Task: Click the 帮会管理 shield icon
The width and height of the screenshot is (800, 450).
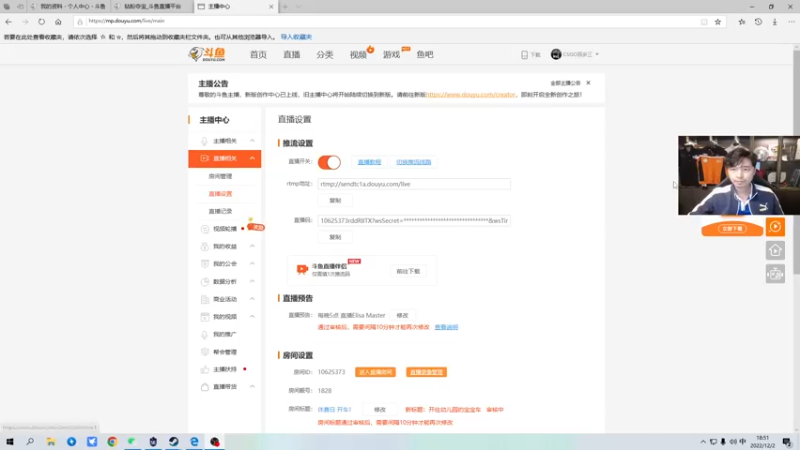Action: (x=205, y=352)
